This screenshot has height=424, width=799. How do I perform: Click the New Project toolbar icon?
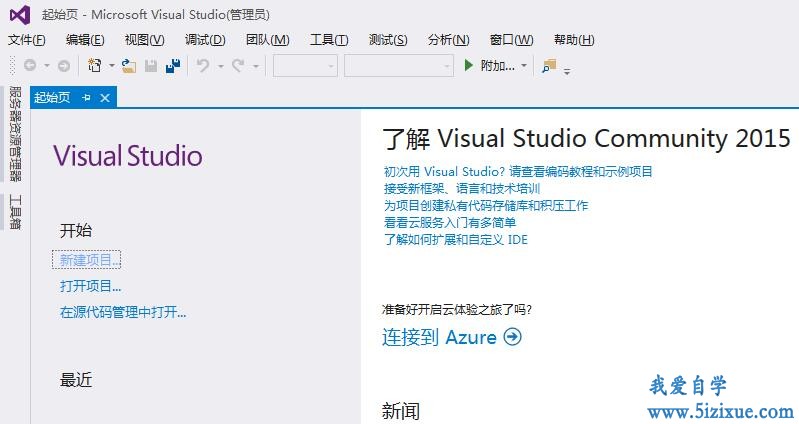tap(94, 65)
